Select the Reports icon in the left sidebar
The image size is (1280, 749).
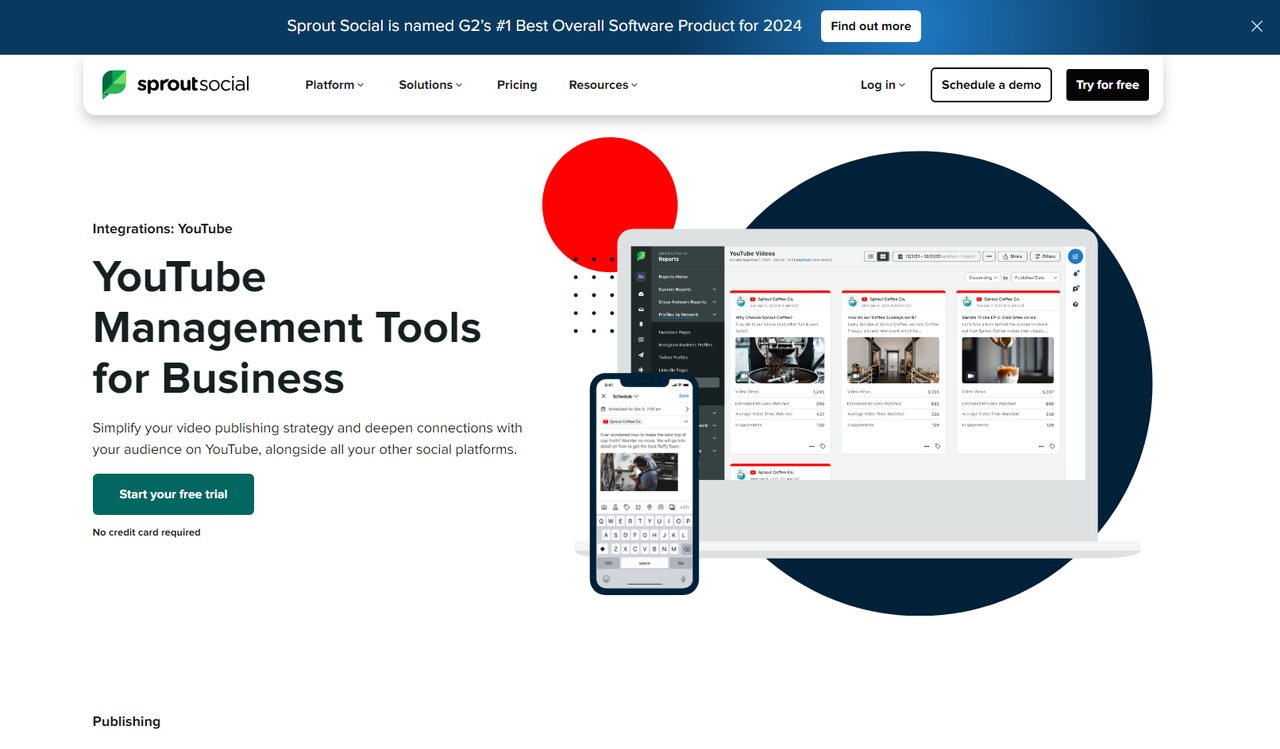641,276
